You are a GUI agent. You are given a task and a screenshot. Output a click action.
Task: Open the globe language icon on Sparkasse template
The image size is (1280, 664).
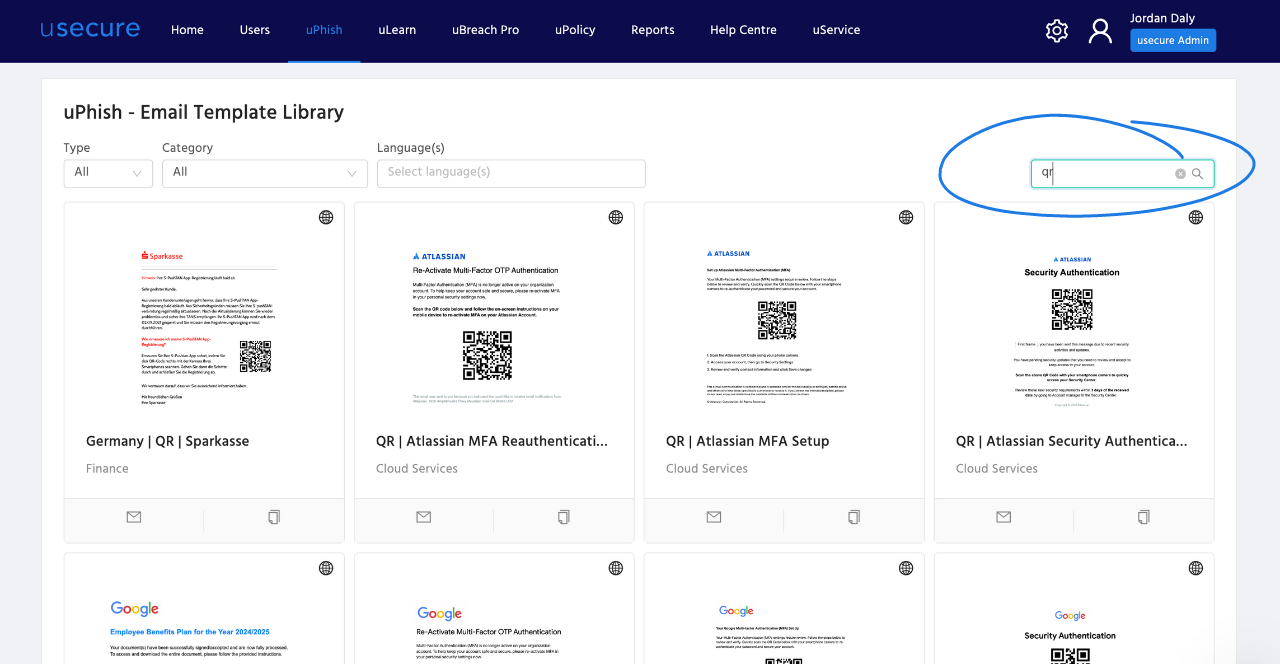[325, 217]
